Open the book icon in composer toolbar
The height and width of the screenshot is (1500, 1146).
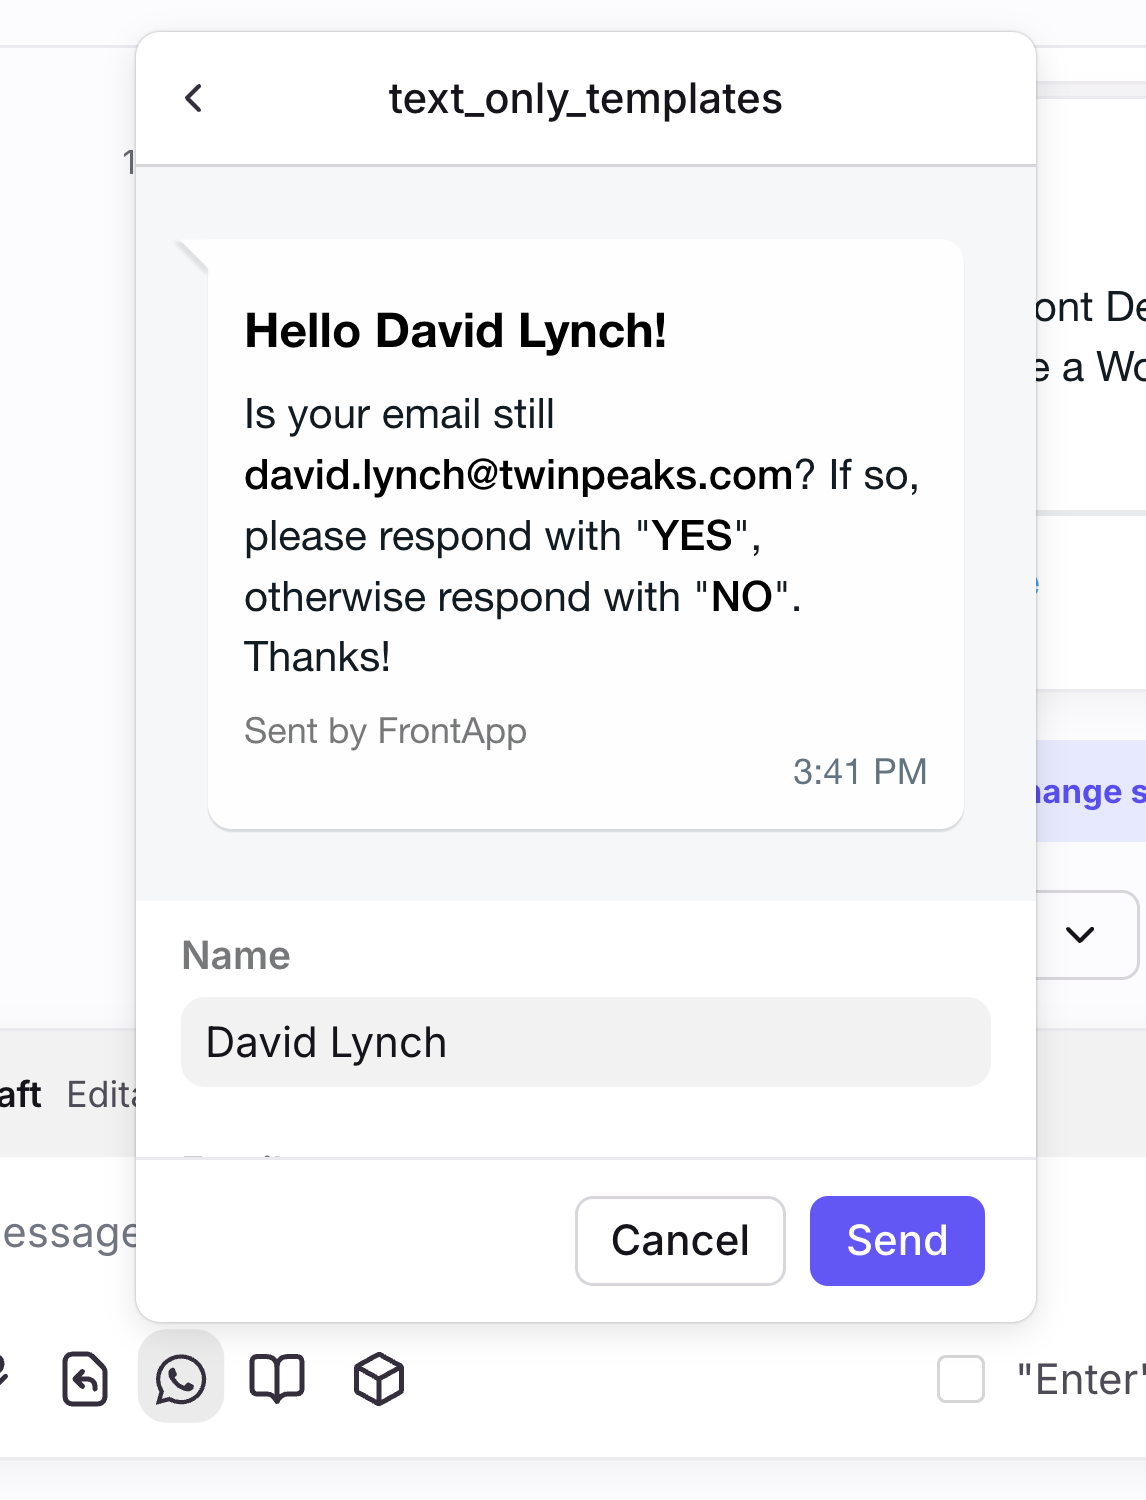coord(277,1379)
